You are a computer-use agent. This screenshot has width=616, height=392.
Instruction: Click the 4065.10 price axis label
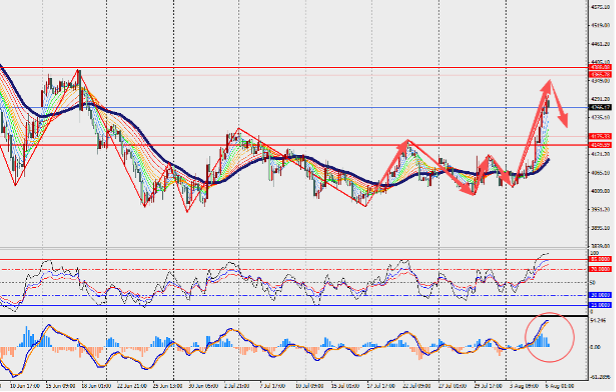coord(601,172)
